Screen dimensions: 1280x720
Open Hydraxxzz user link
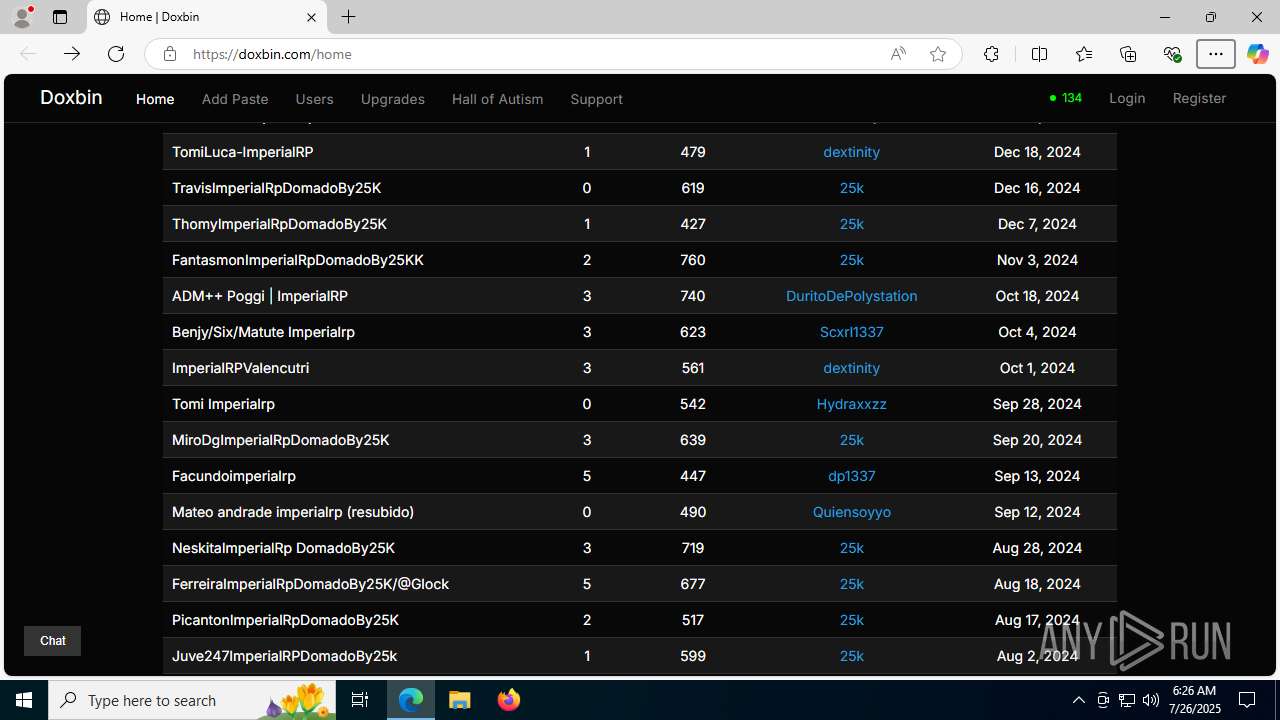tap(851, 404)
